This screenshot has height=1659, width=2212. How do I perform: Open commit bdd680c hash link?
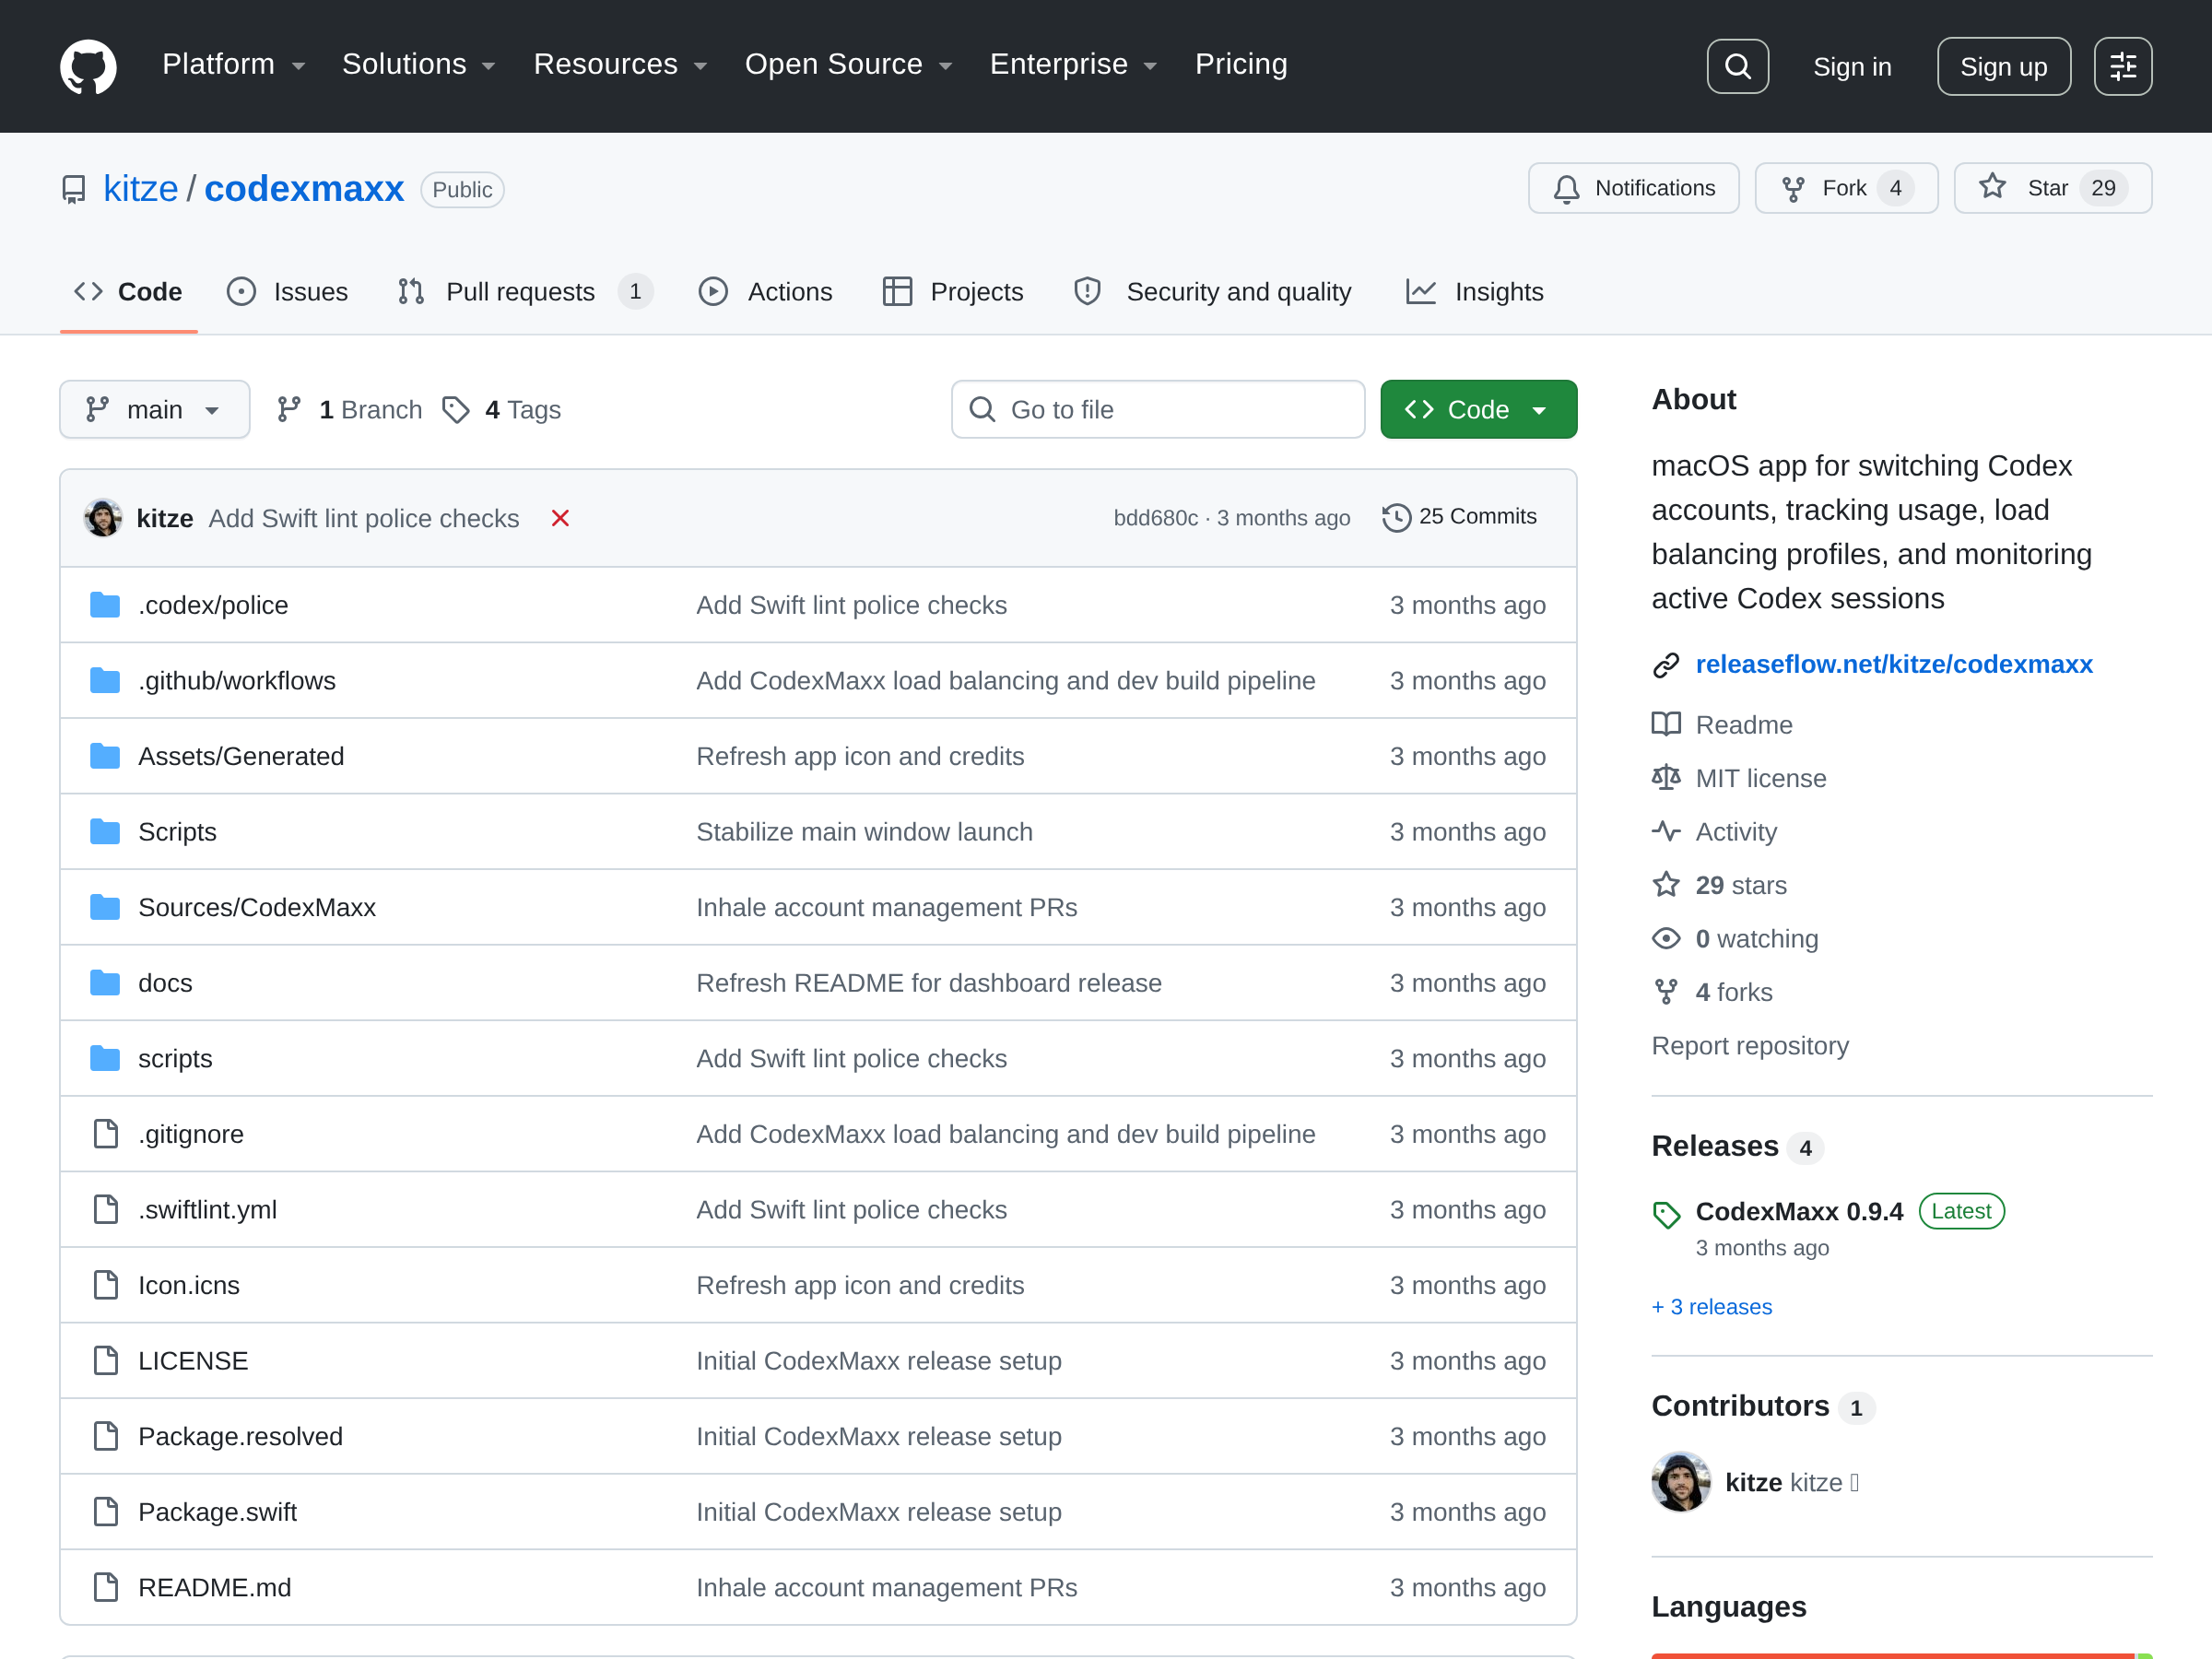point(1156,518)
